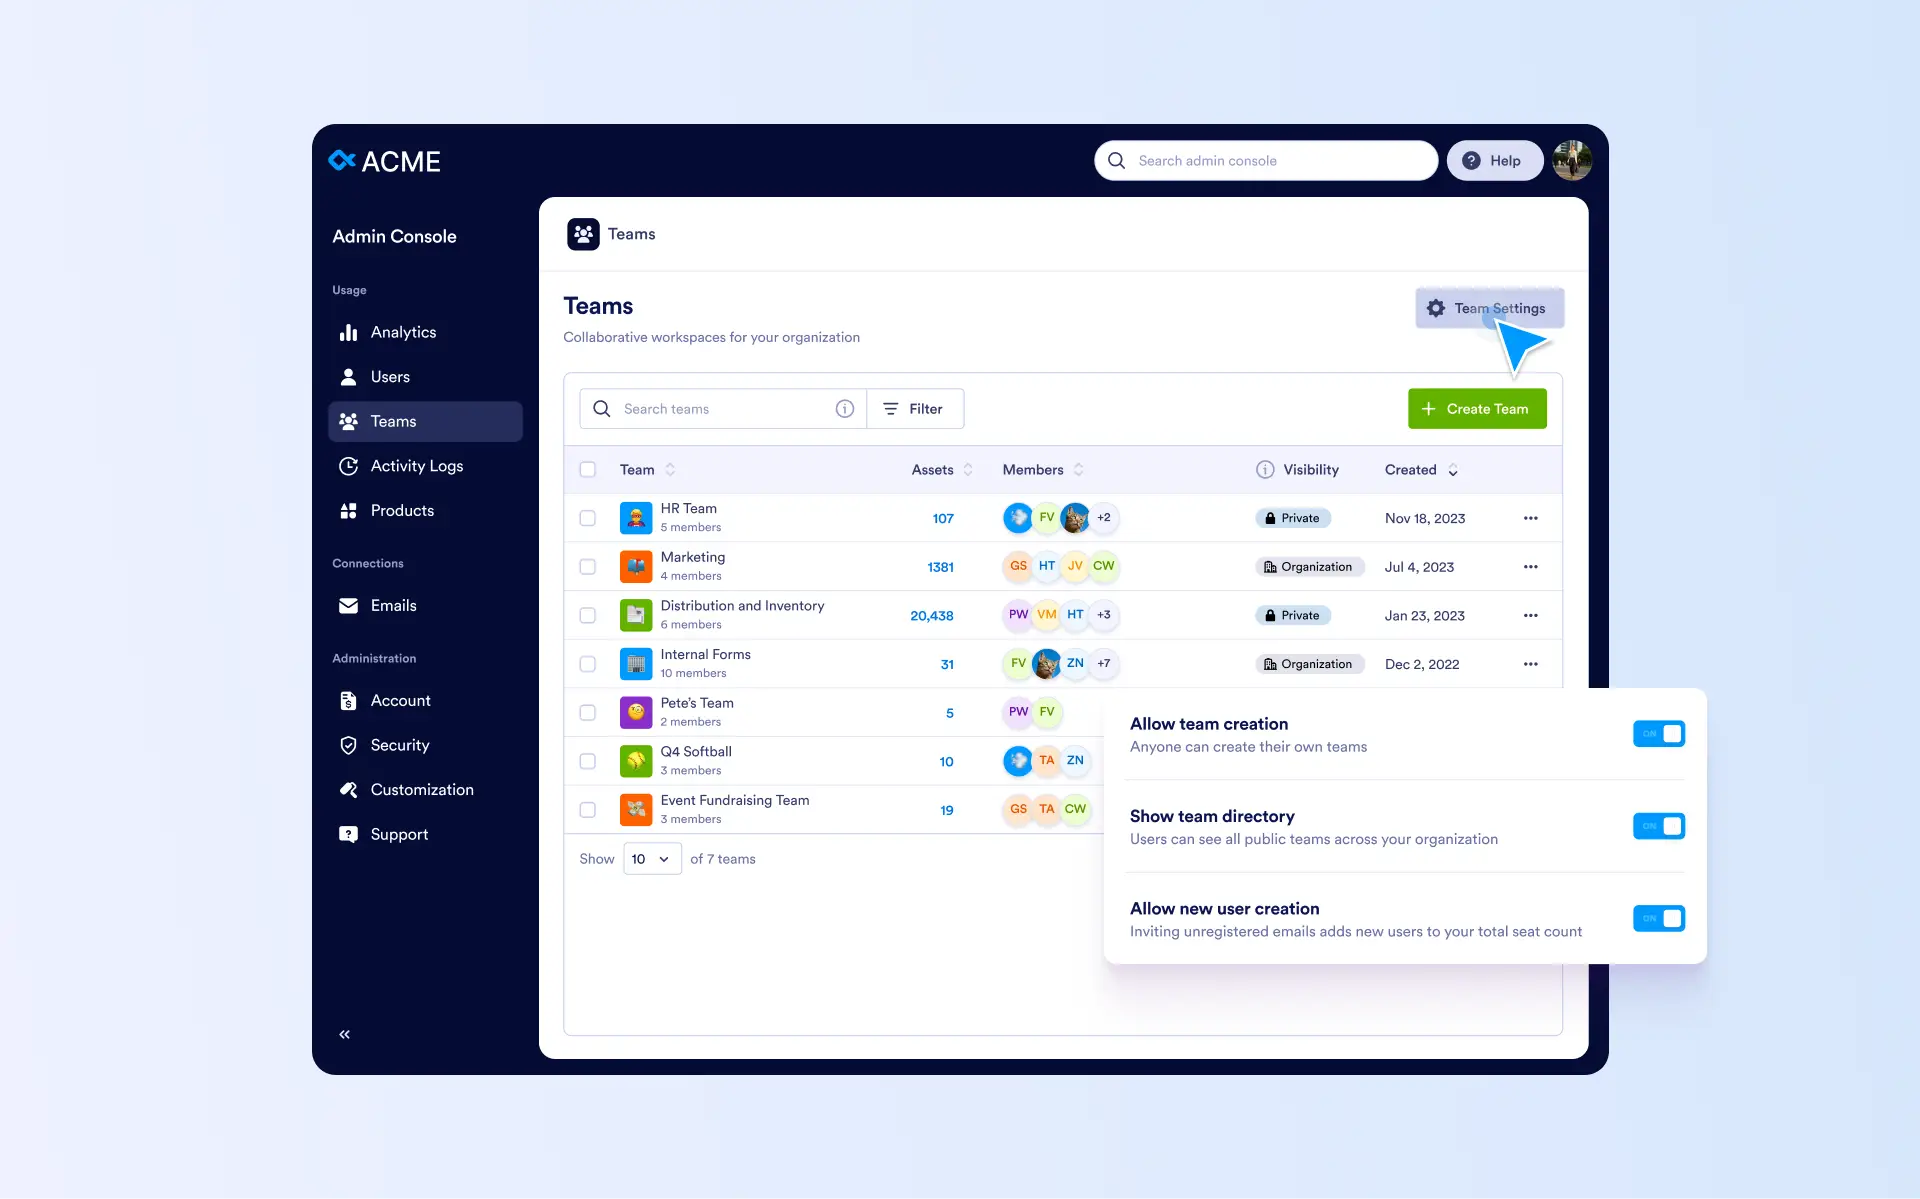Click the user profile avatar
This screenshot has width=1920, height=1199.
(x=1572, y=161)
